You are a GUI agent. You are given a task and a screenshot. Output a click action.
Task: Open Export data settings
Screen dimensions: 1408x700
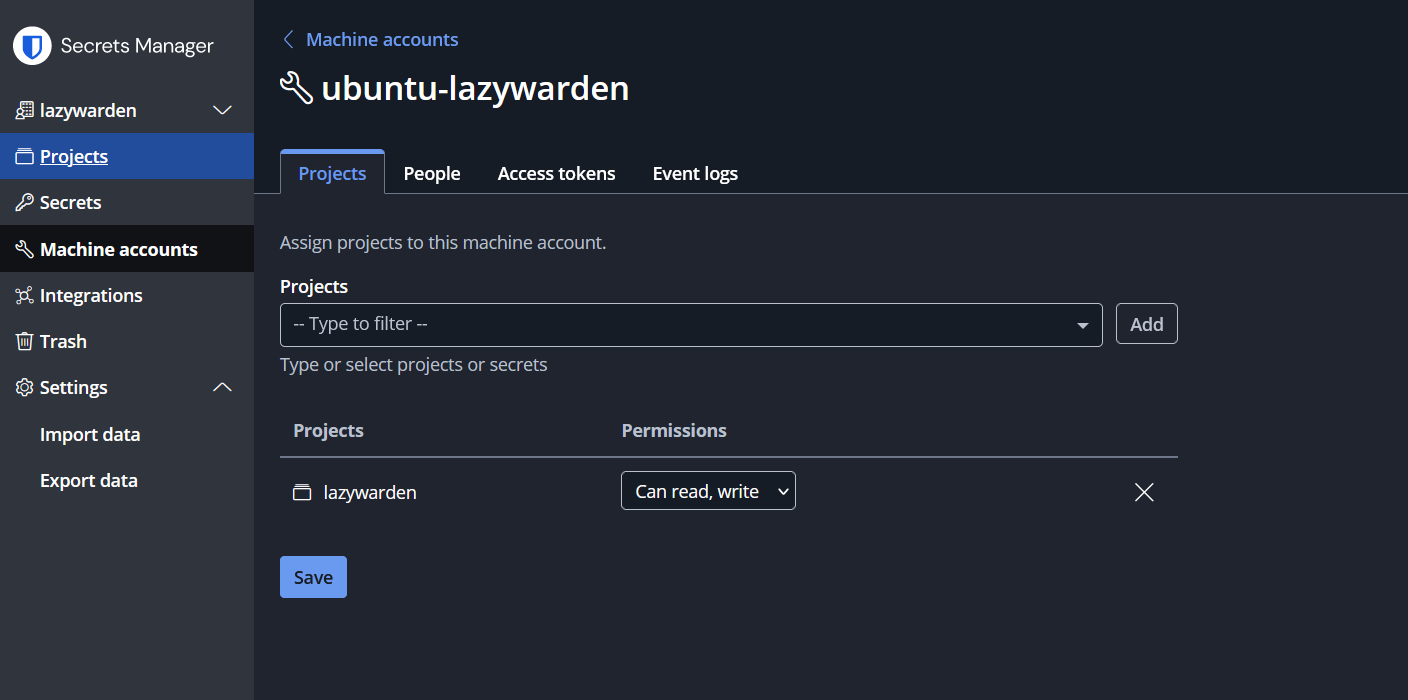tap(89, 480)
